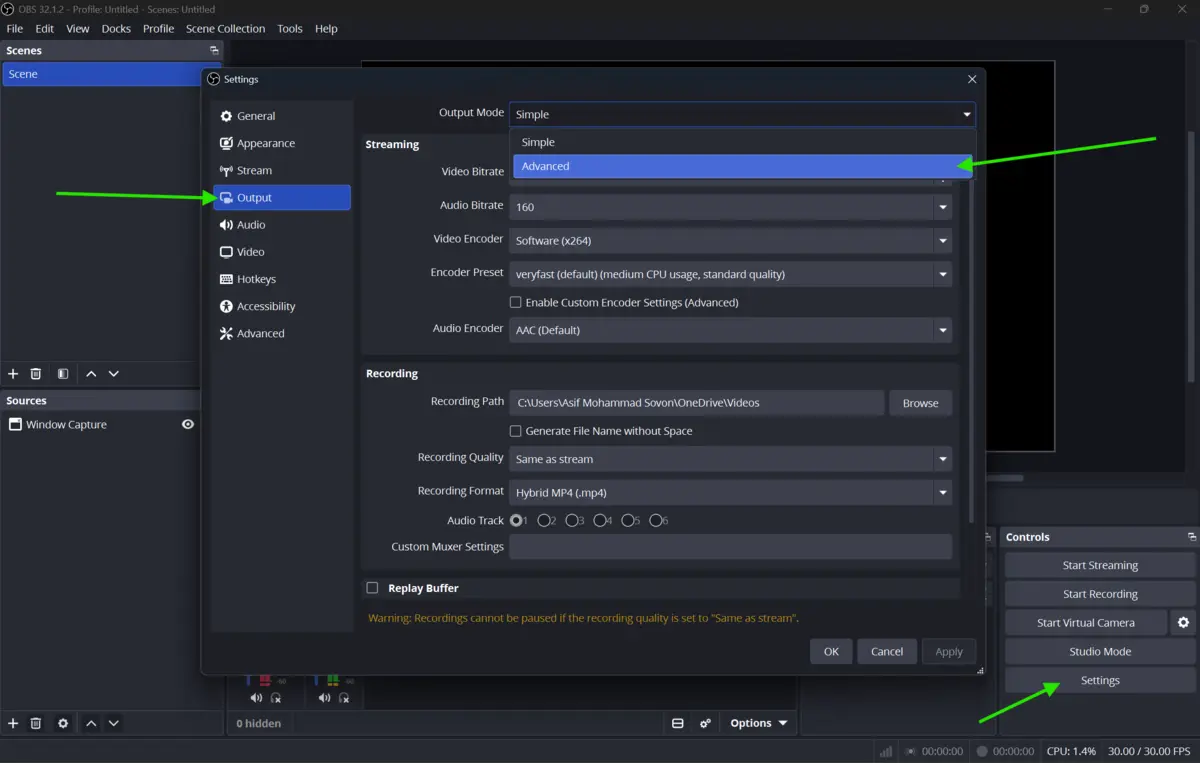Open the Audio Bitrate dropdown

(730, 207)
